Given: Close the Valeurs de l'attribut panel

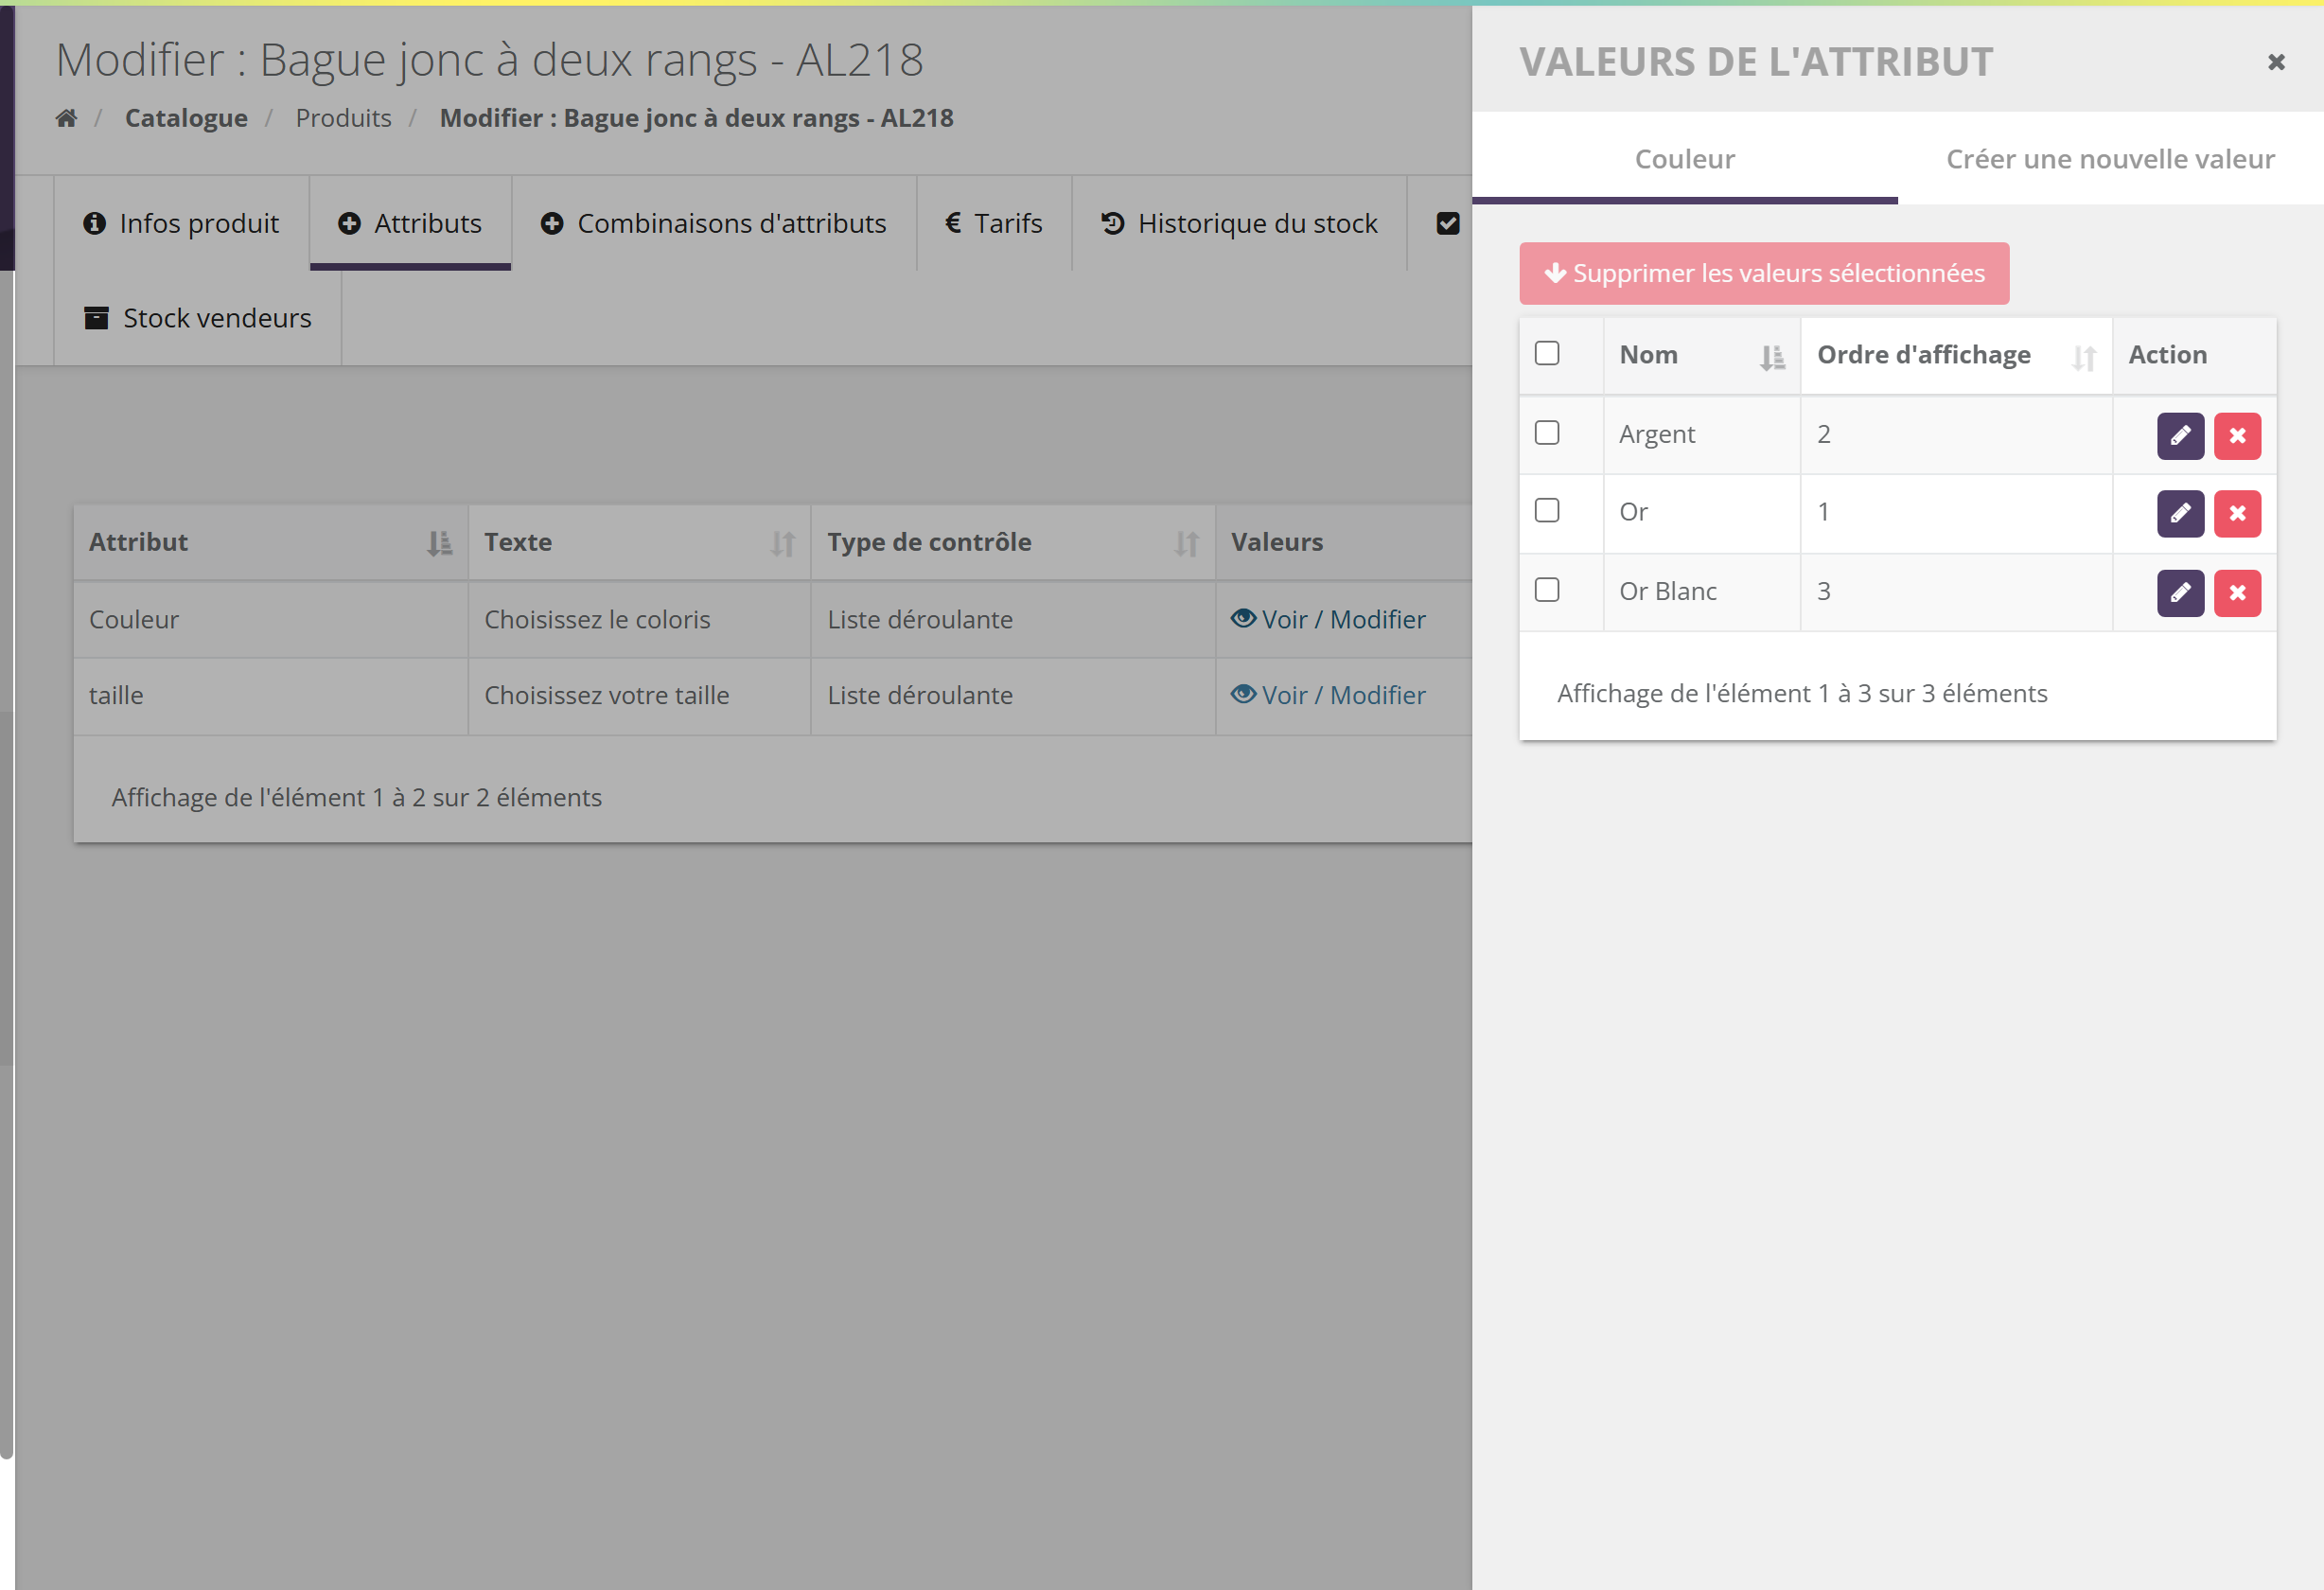Looking at the screenshot, I should coord(2276,62).
